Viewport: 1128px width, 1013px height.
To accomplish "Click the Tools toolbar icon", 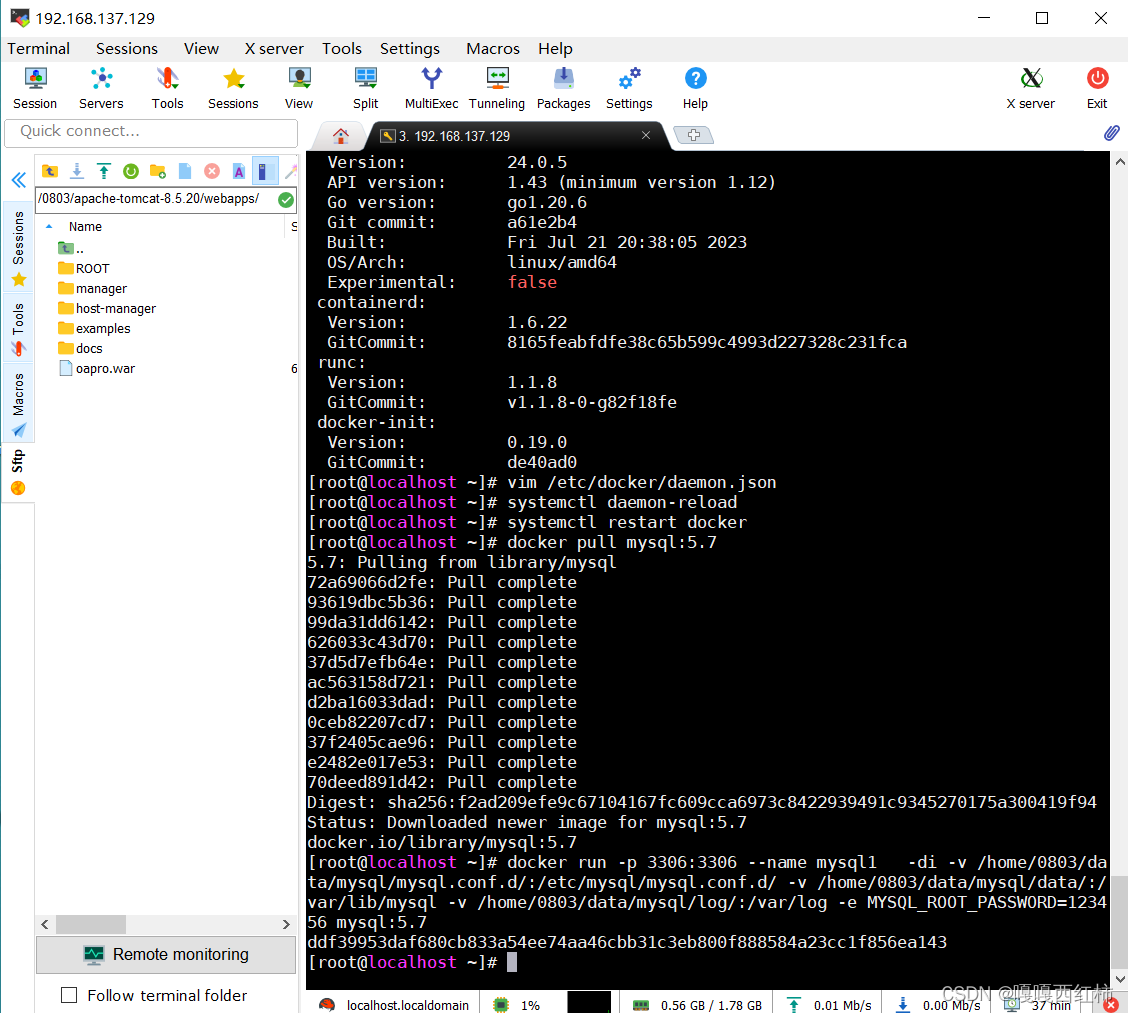I will 167,88.
